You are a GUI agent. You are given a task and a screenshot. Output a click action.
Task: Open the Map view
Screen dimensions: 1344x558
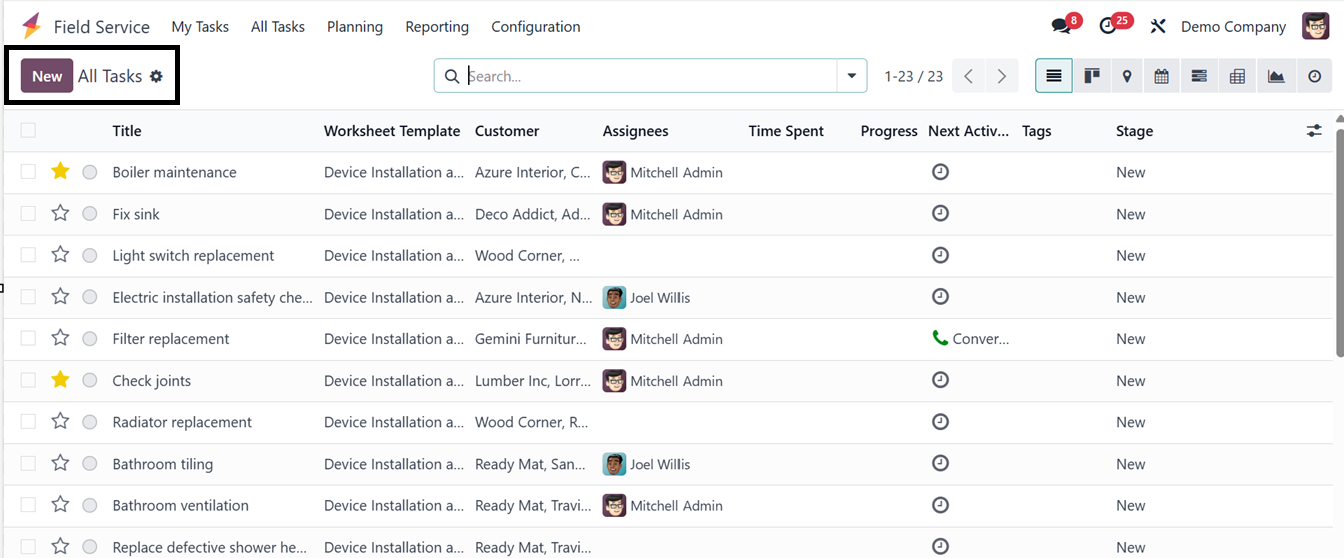1127,76
